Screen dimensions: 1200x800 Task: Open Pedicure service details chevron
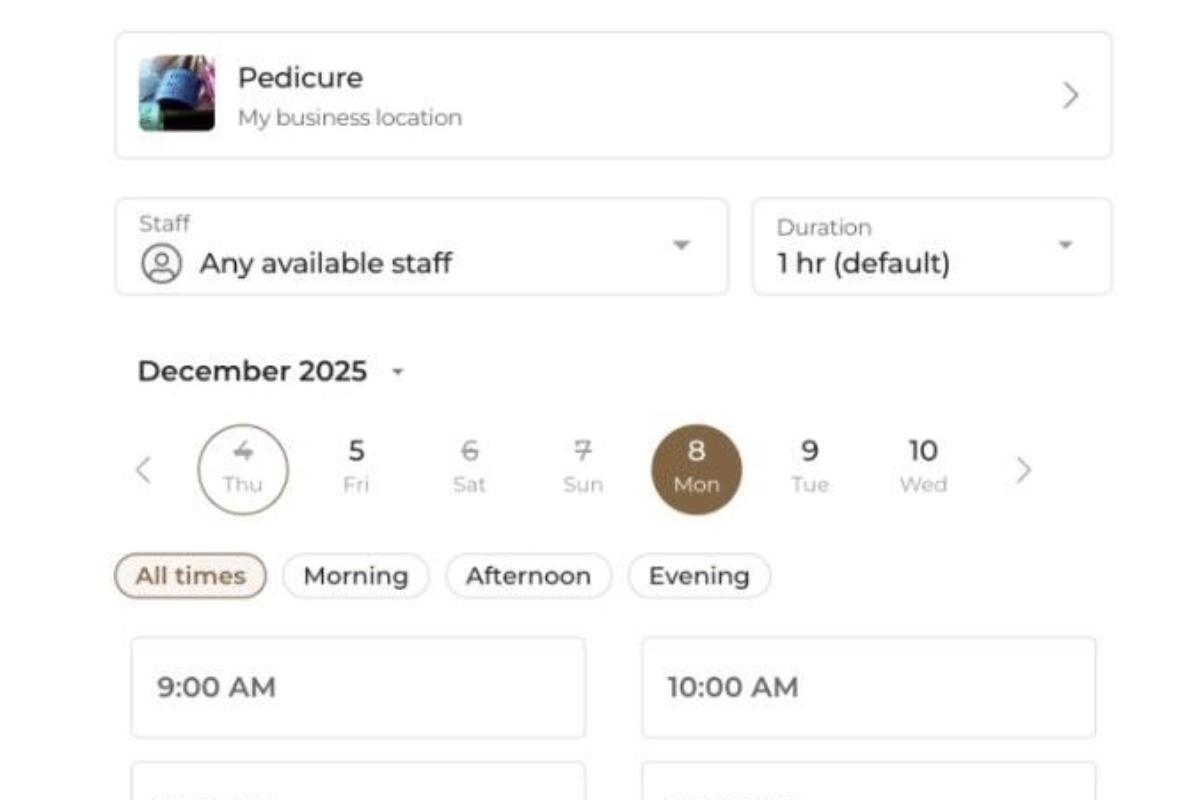click(x=1070, y=95)
